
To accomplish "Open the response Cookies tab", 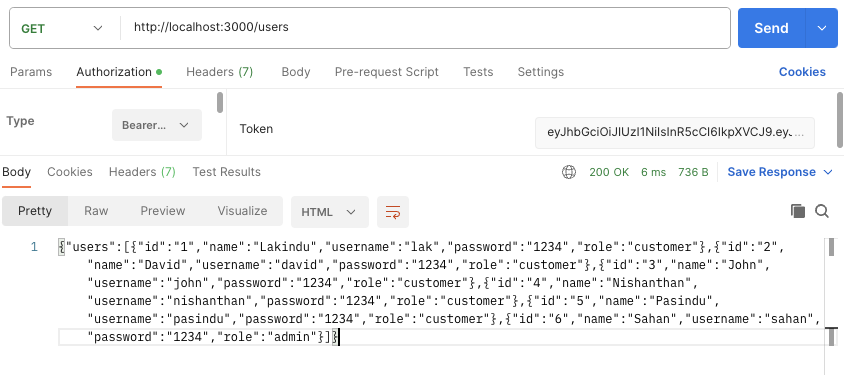I will pyautogui.click(x=70, y=172).
